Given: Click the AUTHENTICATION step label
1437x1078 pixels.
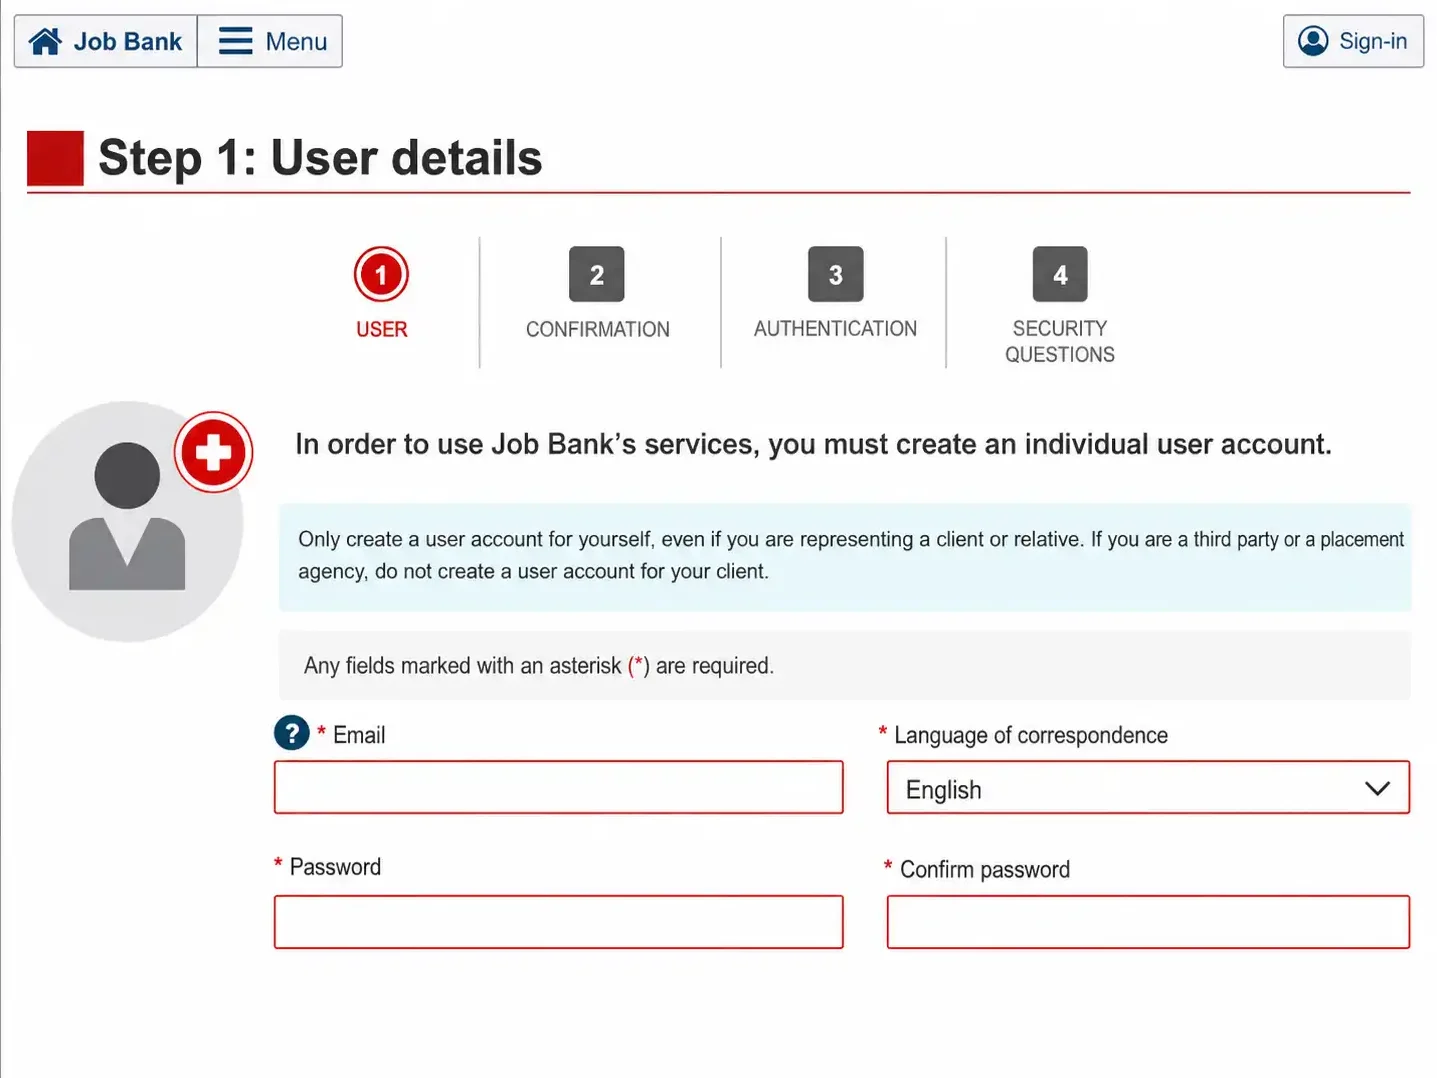Looking at the screenshot, I should point(835,328).
